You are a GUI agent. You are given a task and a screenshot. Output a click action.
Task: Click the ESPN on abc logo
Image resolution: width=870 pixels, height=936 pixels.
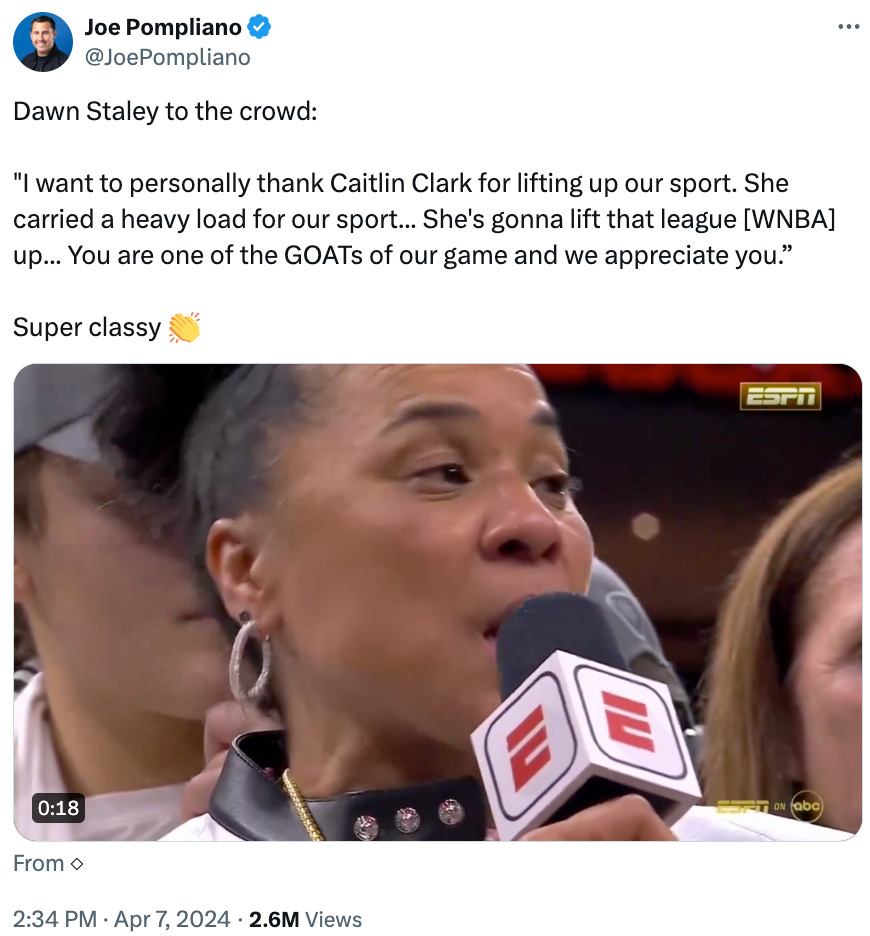point(769,806)
